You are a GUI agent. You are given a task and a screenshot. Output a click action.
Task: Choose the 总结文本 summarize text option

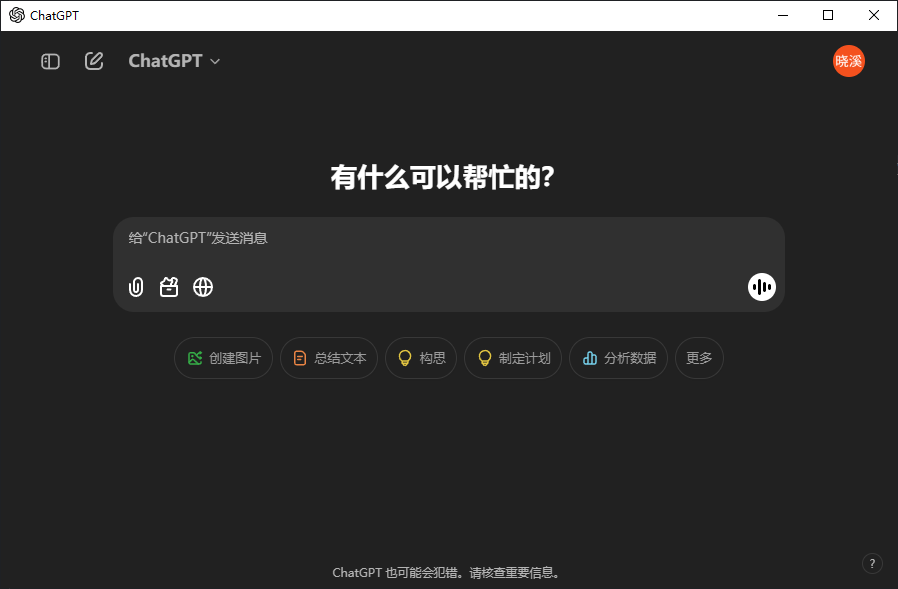click(329, 358)
